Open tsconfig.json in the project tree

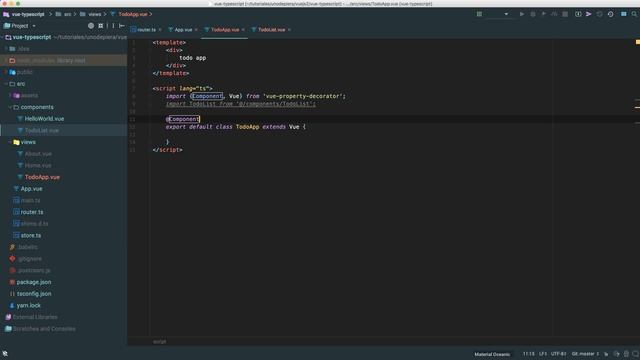point(34,294)
